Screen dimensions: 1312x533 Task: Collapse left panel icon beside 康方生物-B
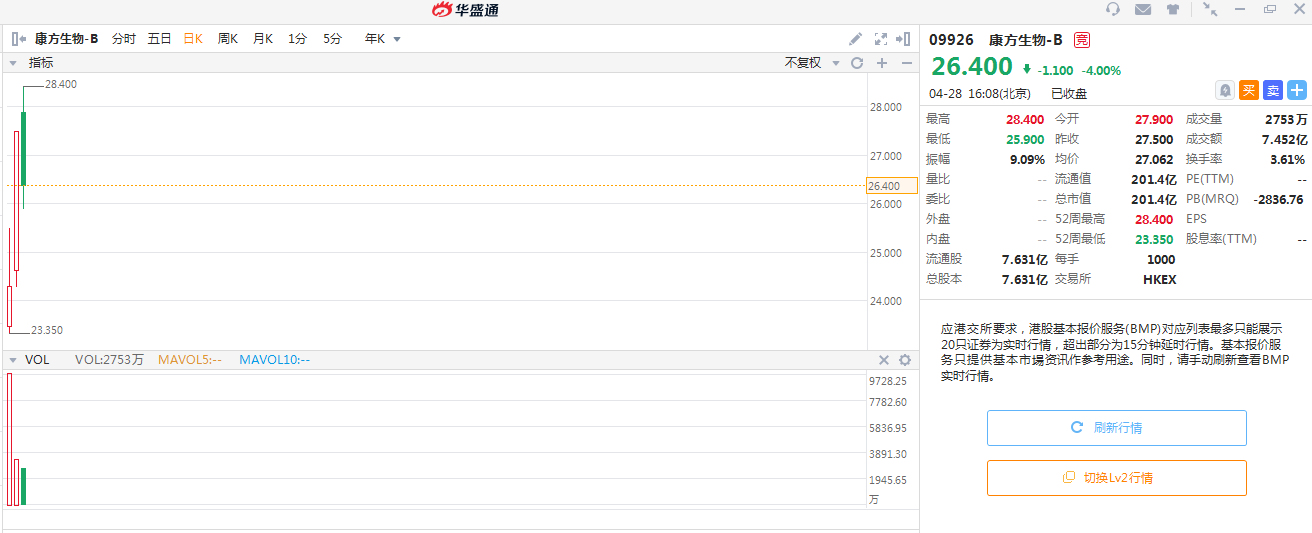[x=19, y=39]
